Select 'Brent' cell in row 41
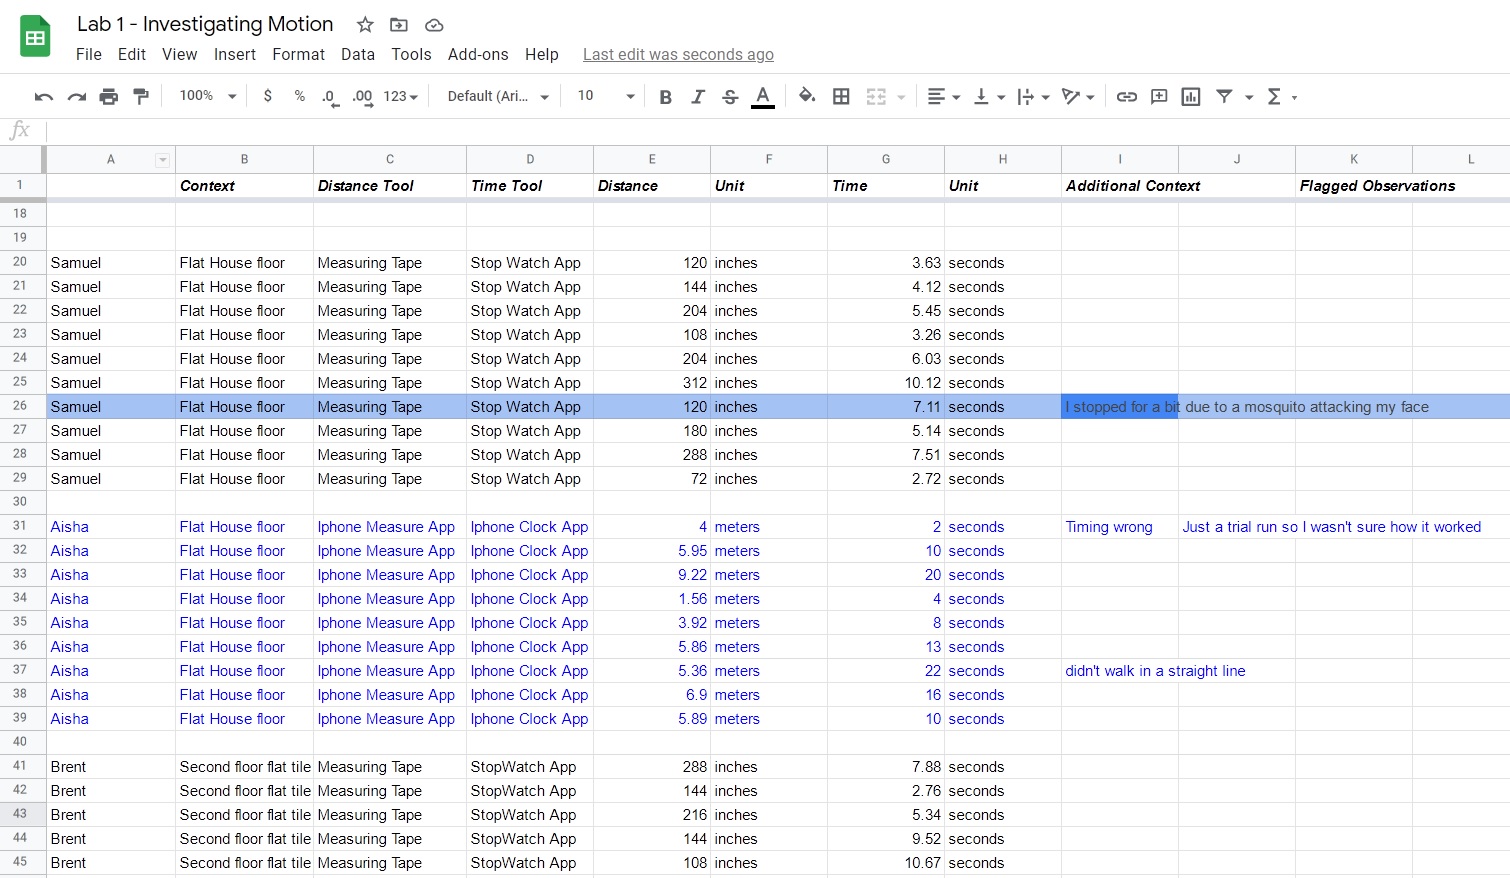The image size is (1510, 878). (x=111, y=767)
